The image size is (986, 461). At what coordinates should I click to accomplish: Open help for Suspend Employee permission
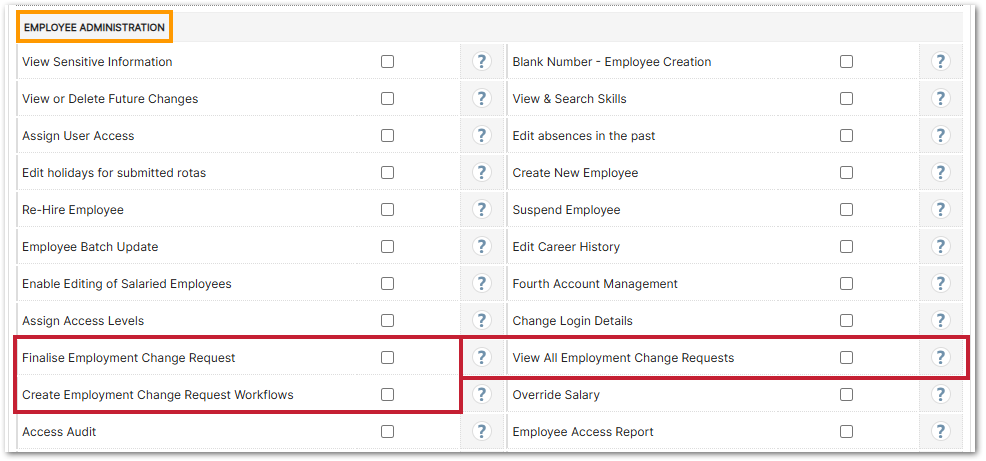(x=940, y=210)
